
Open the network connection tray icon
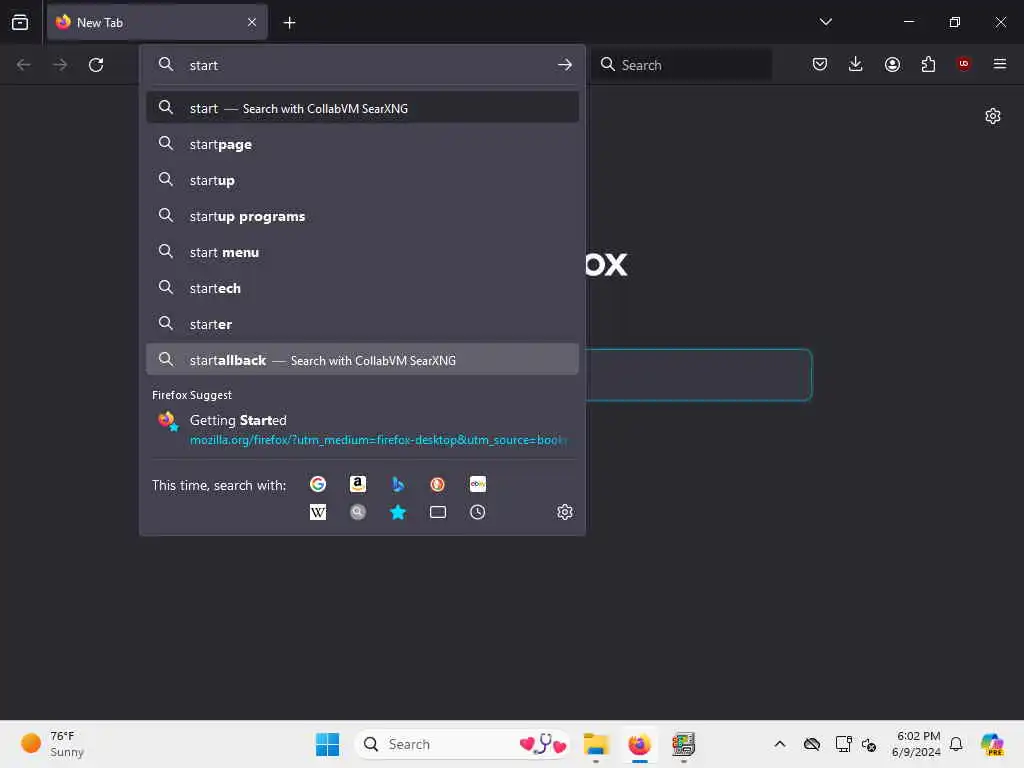coord(843,744)
